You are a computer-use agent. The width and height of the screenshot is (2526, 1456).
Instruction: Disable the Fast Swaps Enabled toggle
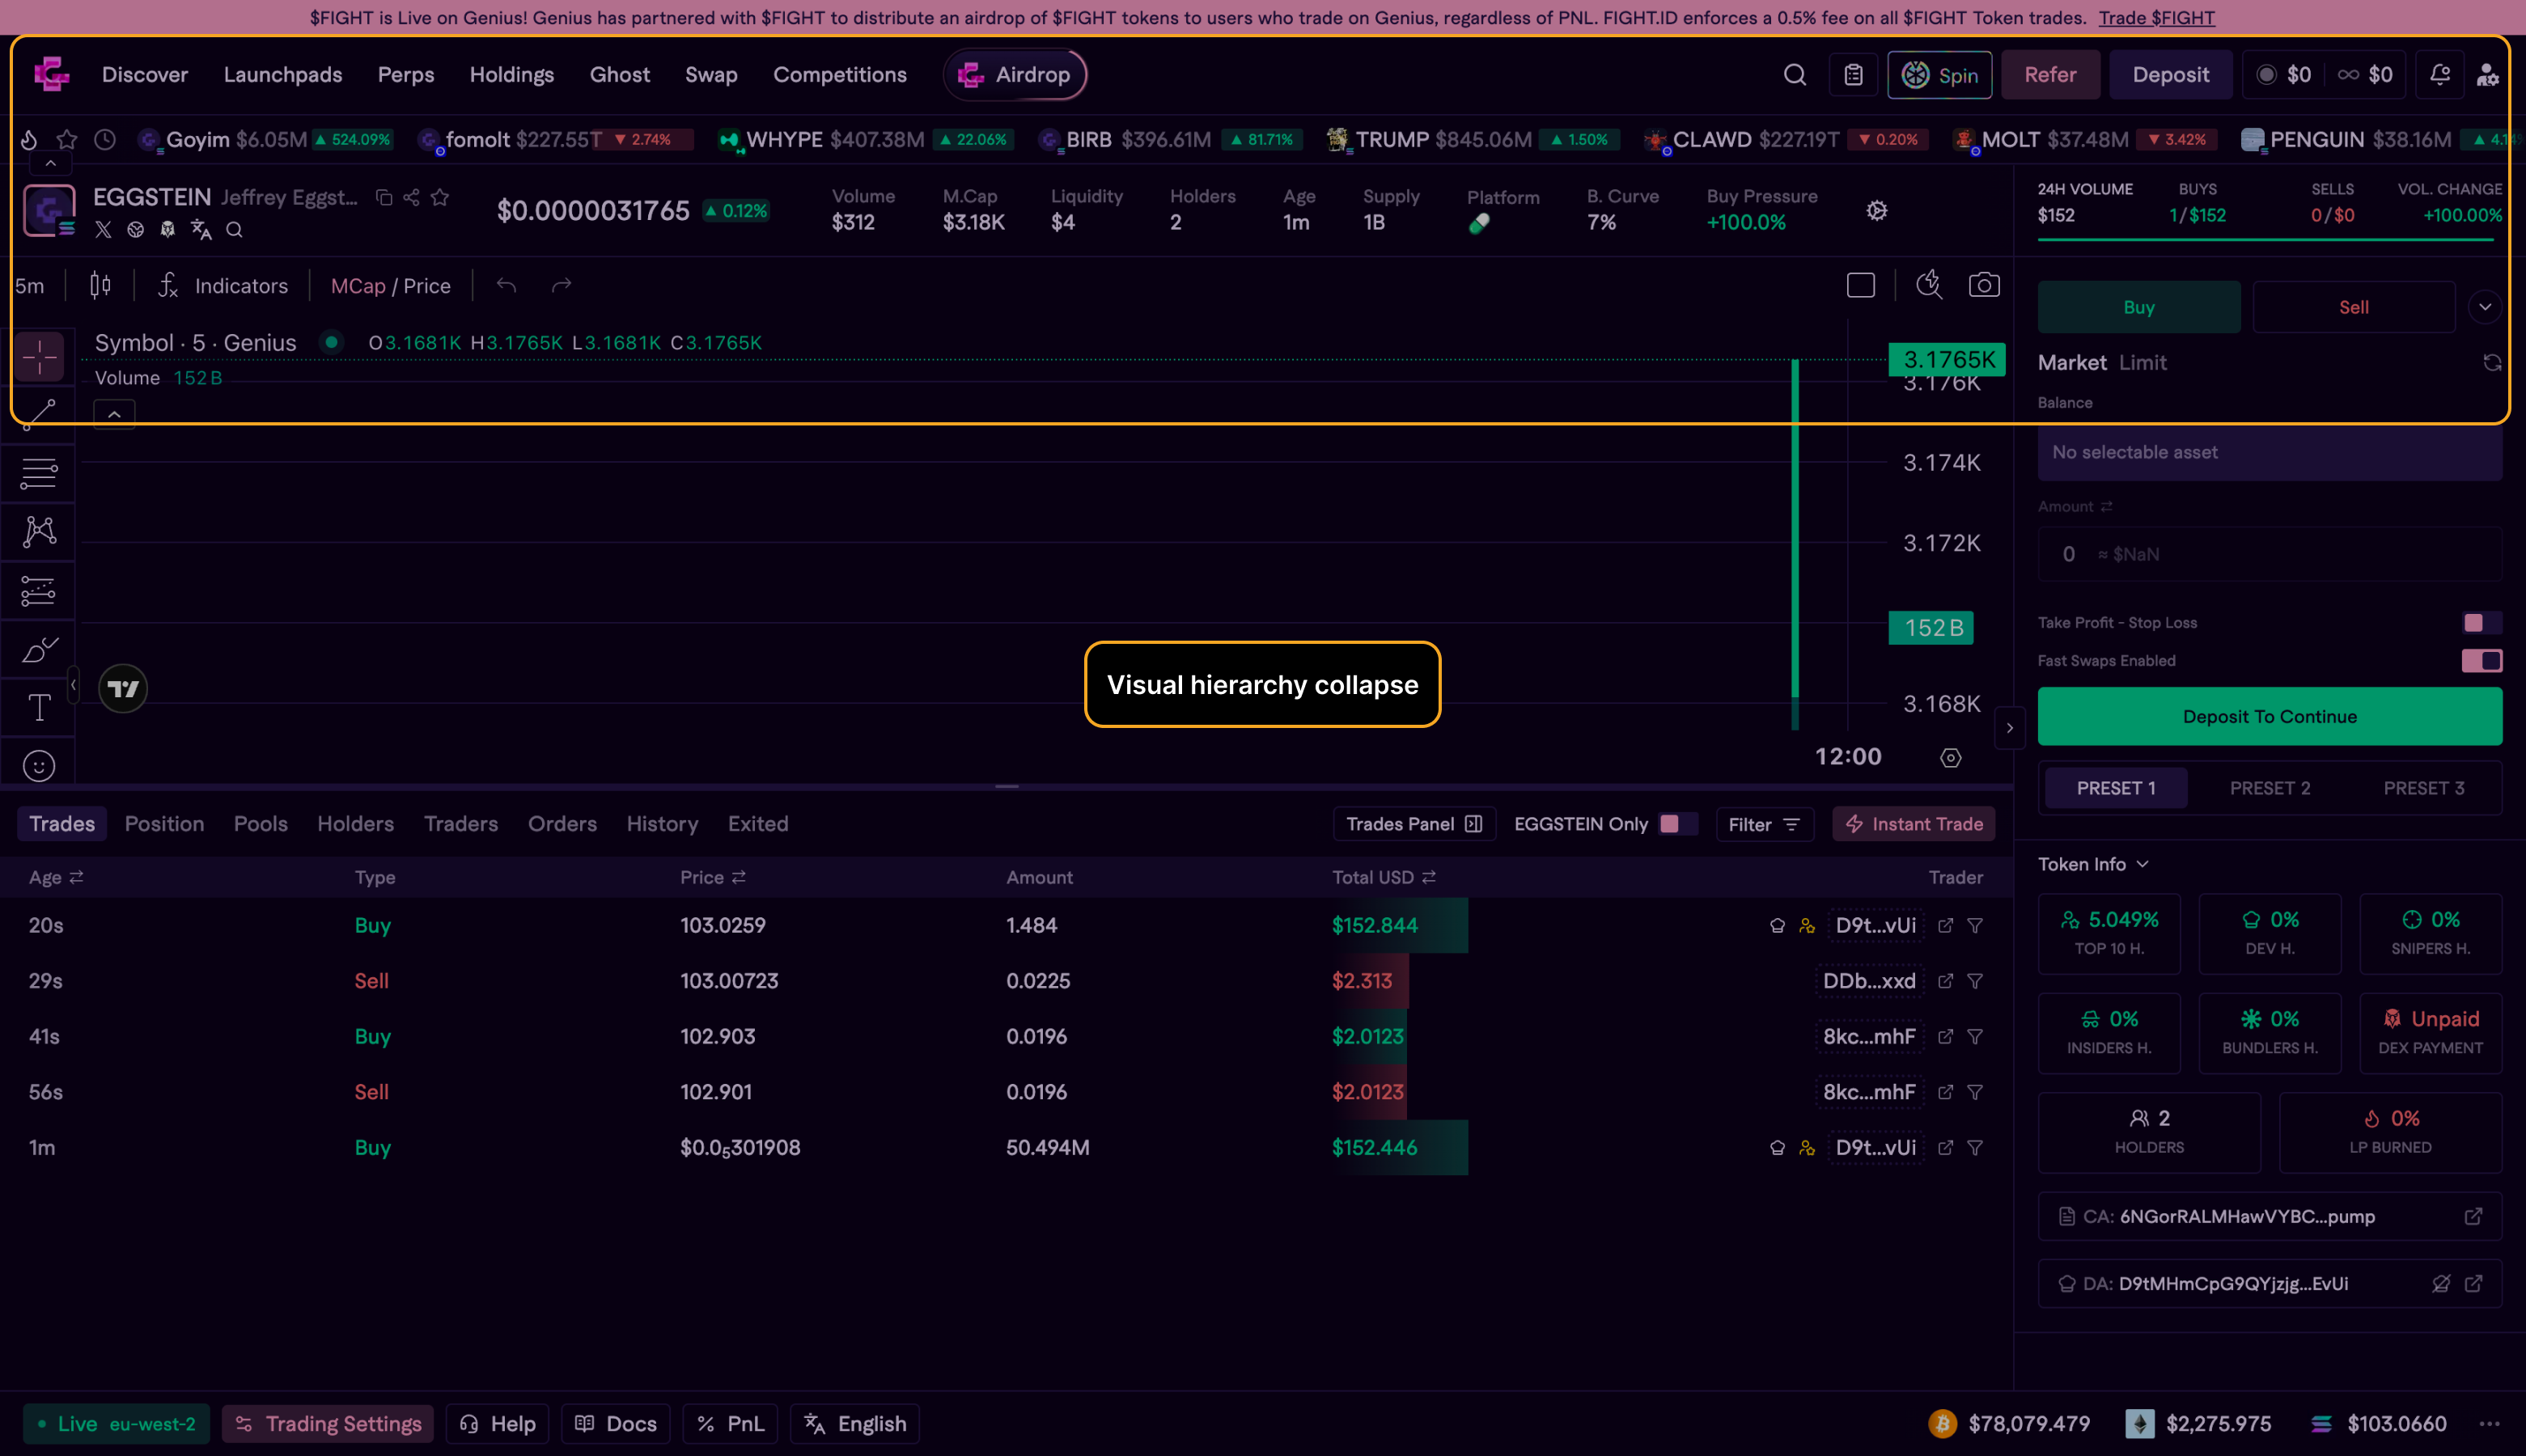(2481, 661)
